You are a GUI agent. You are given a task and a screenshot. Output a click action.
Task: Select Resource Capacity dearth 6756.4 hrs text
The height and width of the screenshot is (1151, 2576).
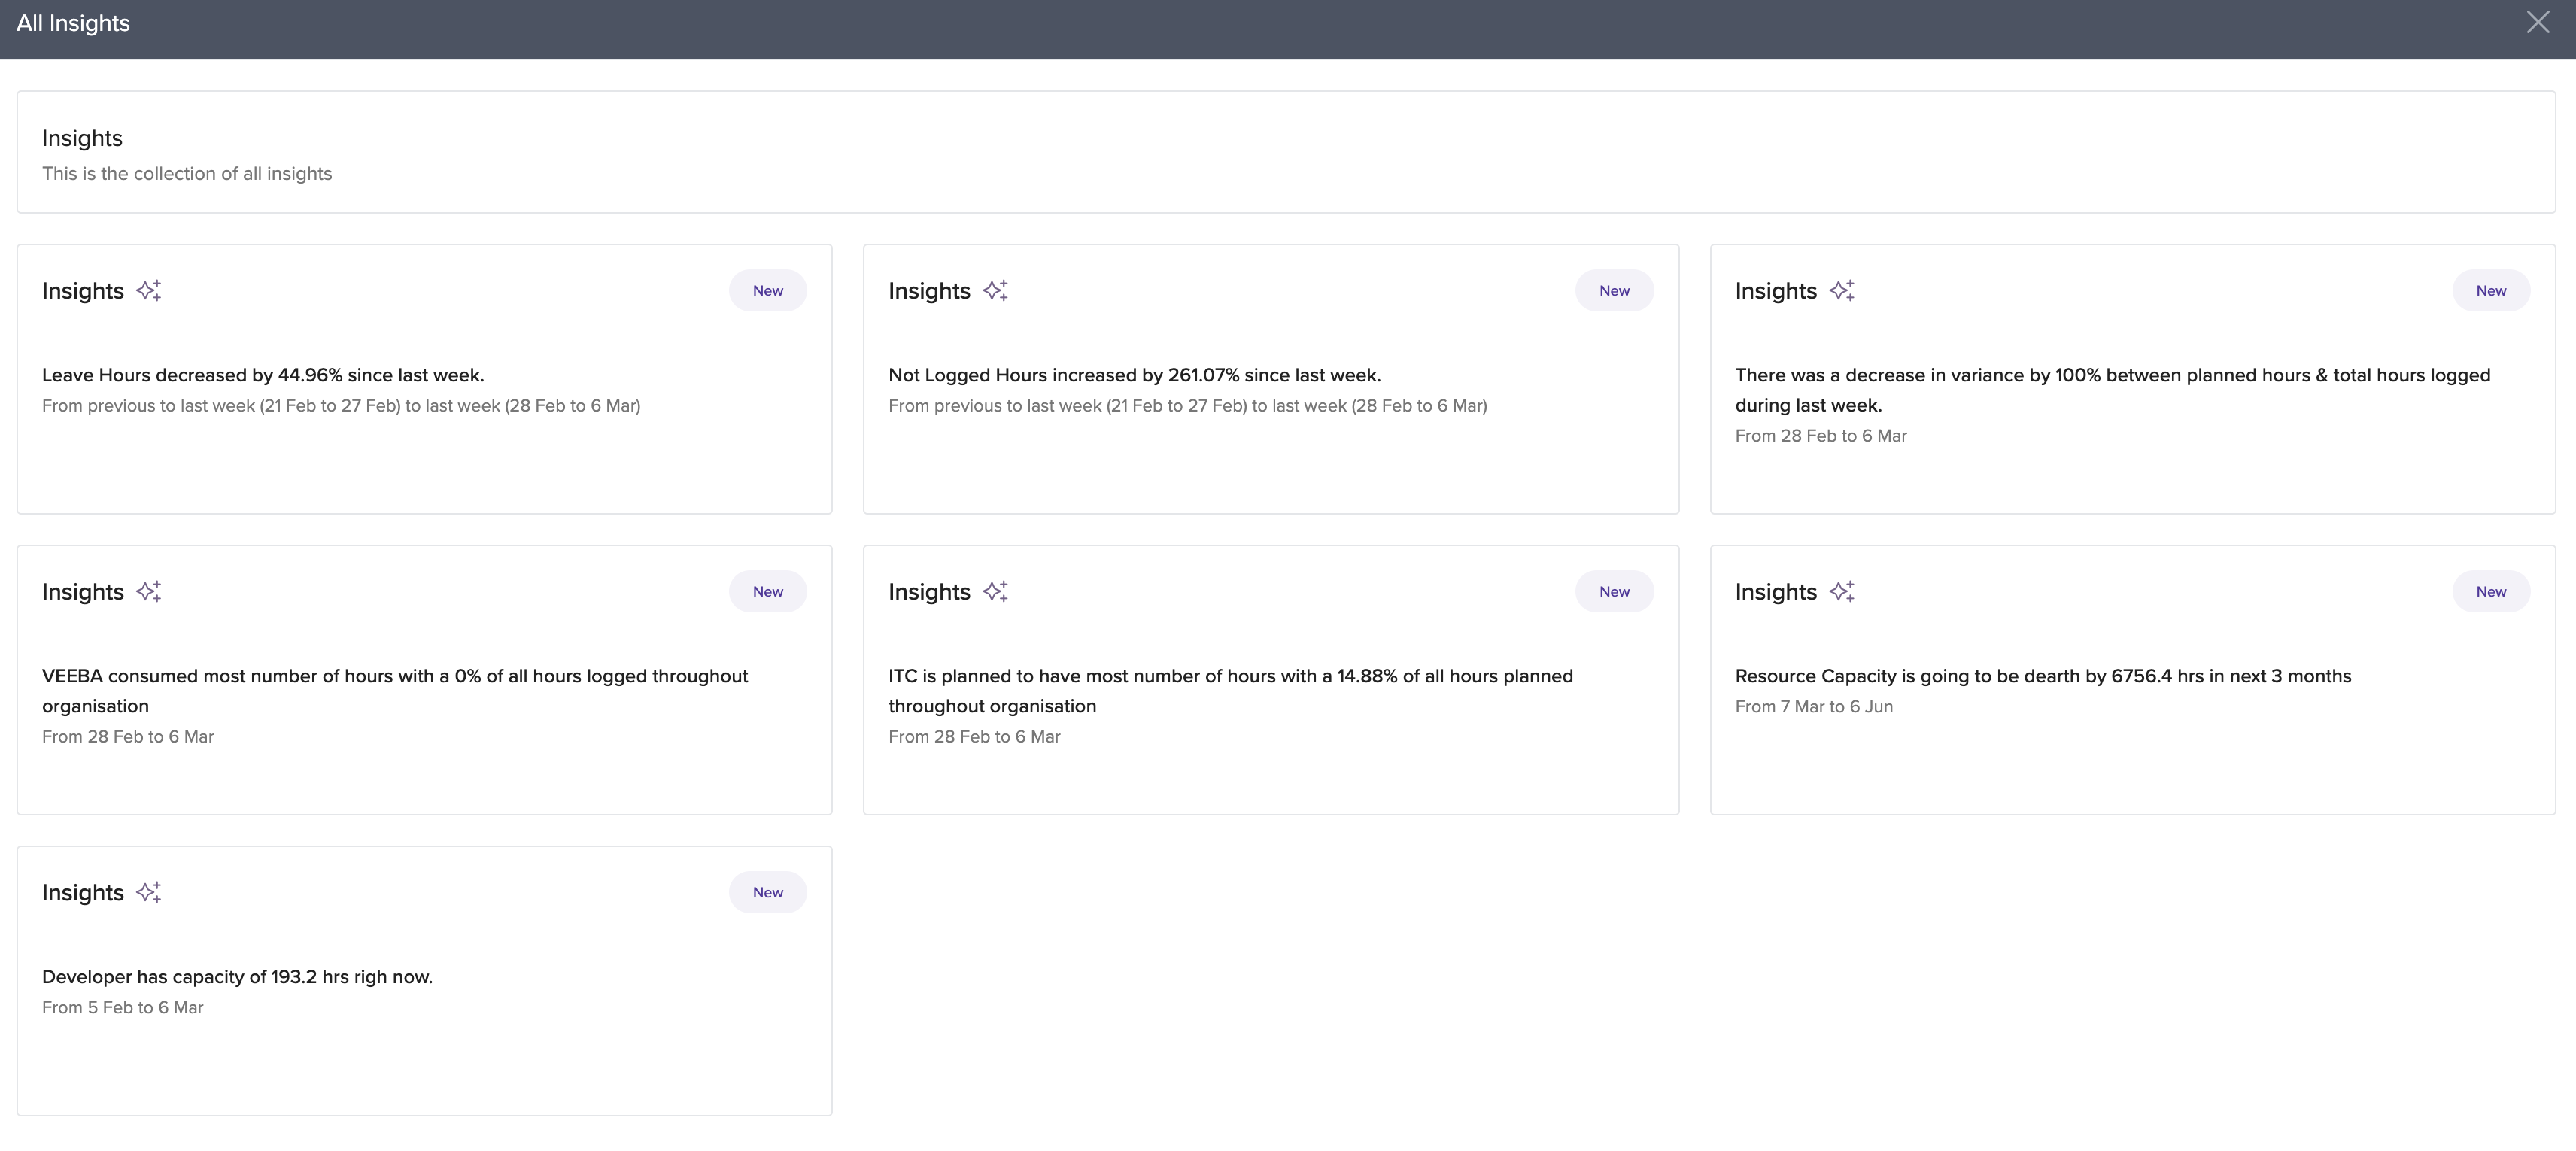[2042, 676]
